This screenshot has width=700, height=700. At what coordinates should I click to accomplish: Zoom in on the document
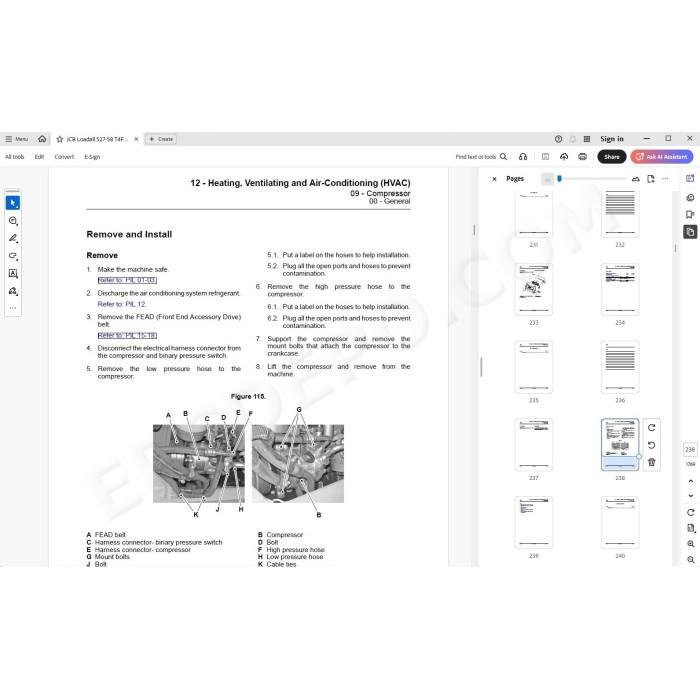(x=691, y=544)
